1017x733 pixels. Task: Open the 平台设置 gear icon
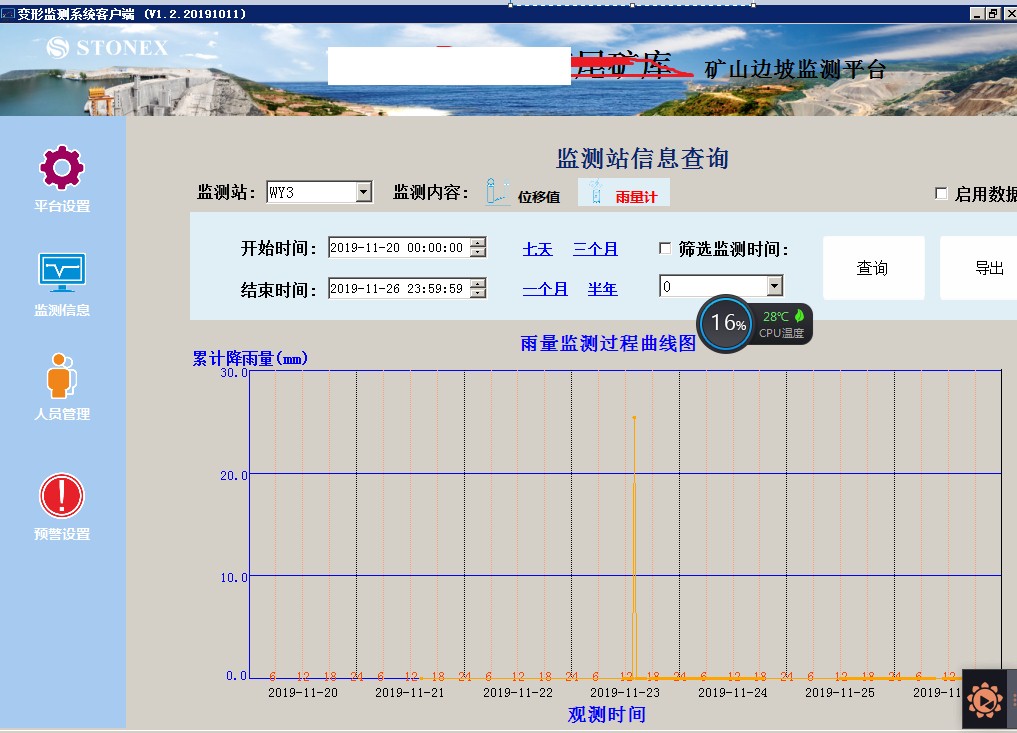pos(61,168)
